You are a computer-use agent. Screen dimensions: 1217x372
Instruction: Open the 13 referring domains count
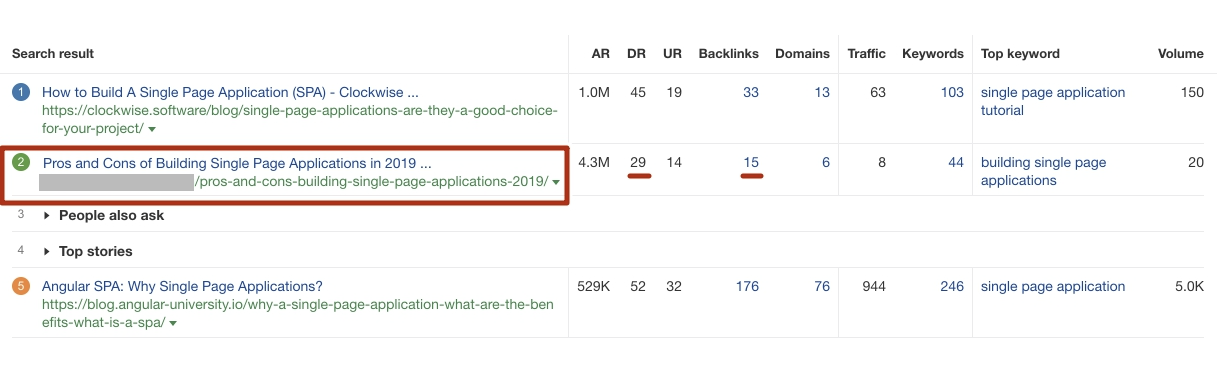click(822, 92)
